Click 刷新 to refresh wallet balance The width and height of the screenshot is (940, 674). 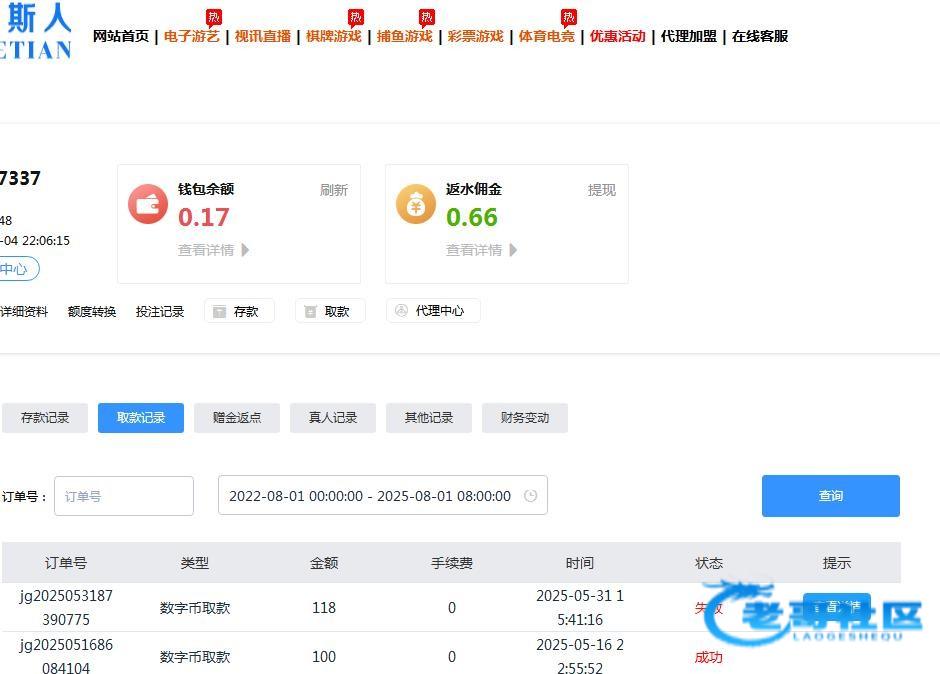pos(334,190)
